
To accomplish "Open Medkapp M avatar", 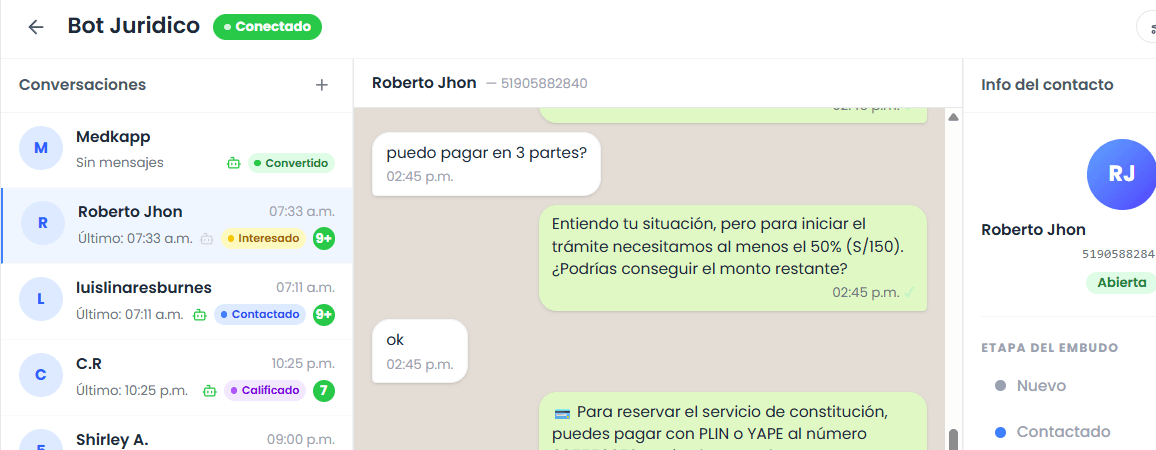I will pyautogui.click(x=41, y=148).
